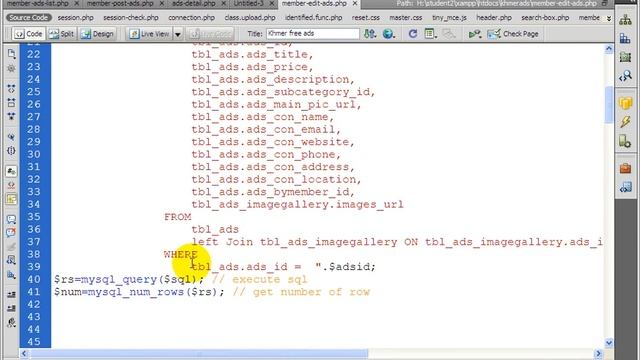Image resolution: width=640 pixels, height=360 pixels.
Task: Switch to Untitled-3 tab
Action: click(249, 3)
